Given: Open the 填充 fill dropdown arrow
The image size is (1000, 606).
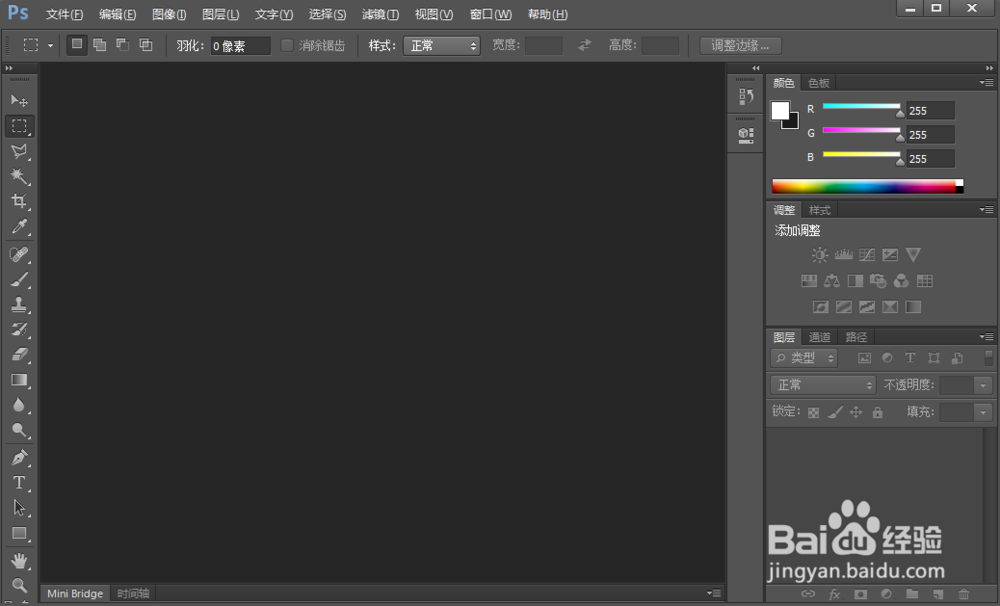Looking at the screenshot, I should [983, 413].
